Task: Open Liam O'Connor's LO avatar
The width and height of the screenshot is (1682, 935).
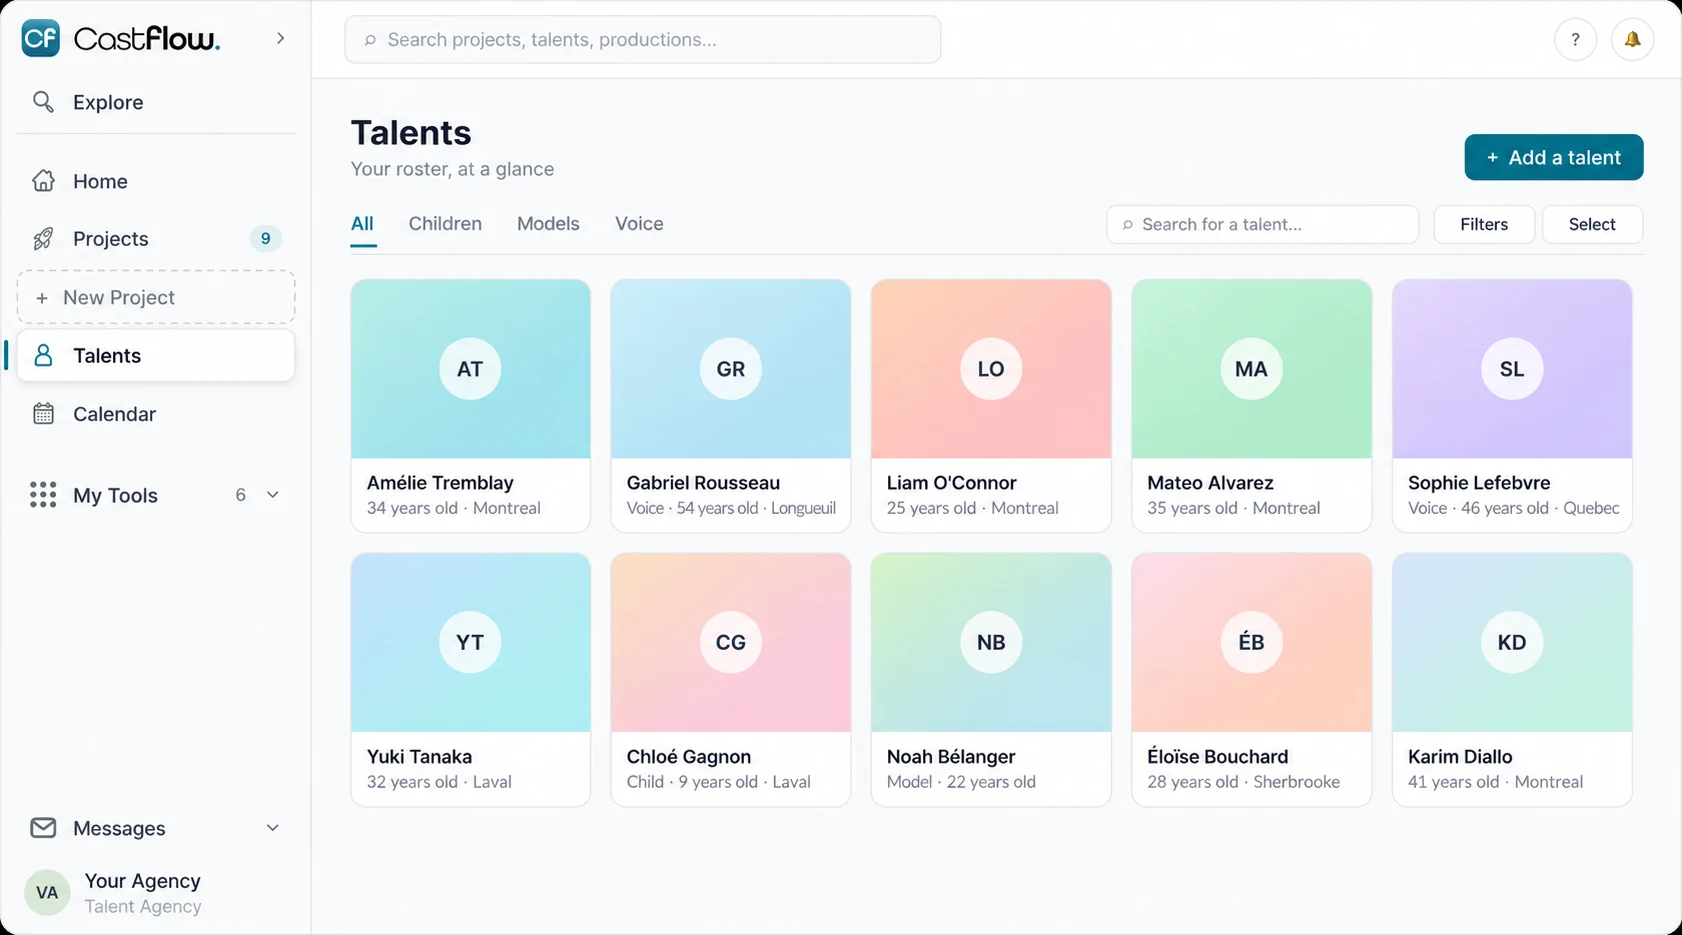Action: pyautogui.click(x=991, y=369)
